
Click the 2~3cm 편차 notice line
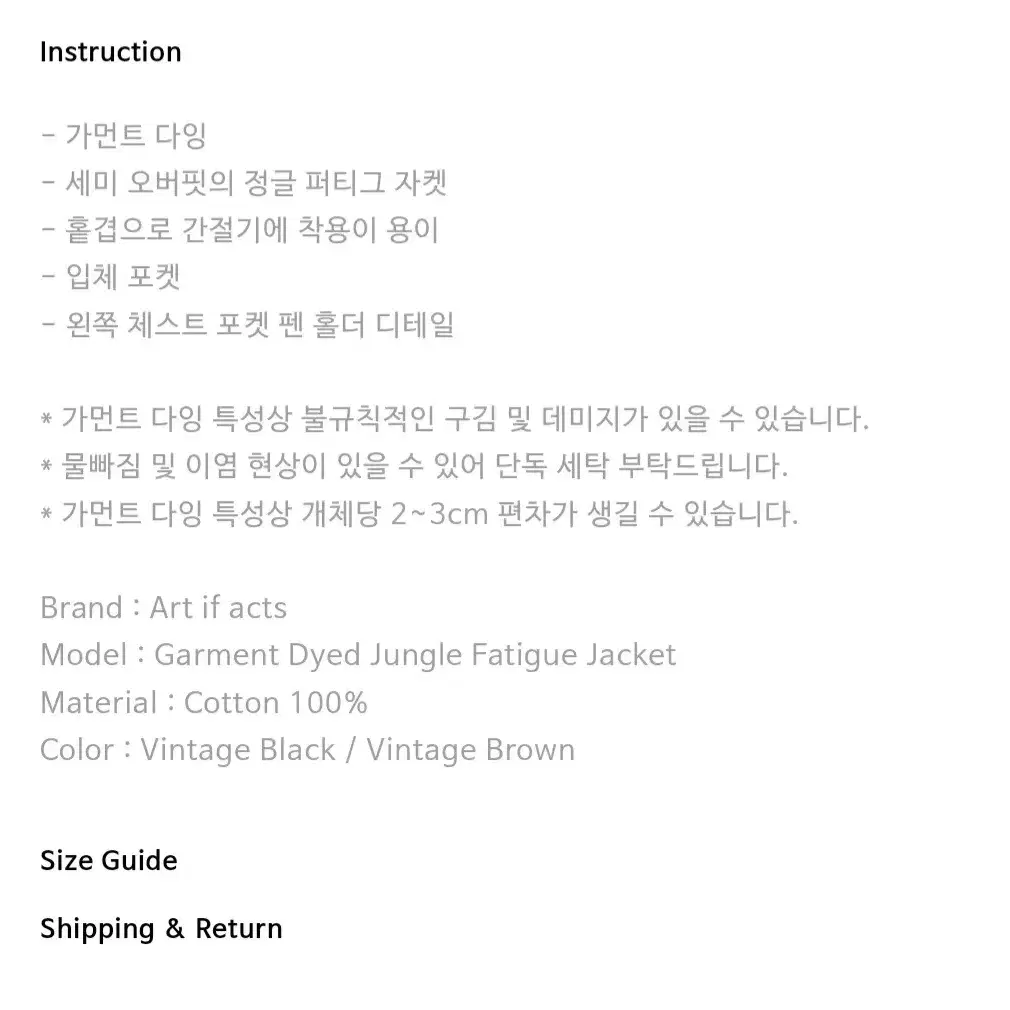click(419, 513)
